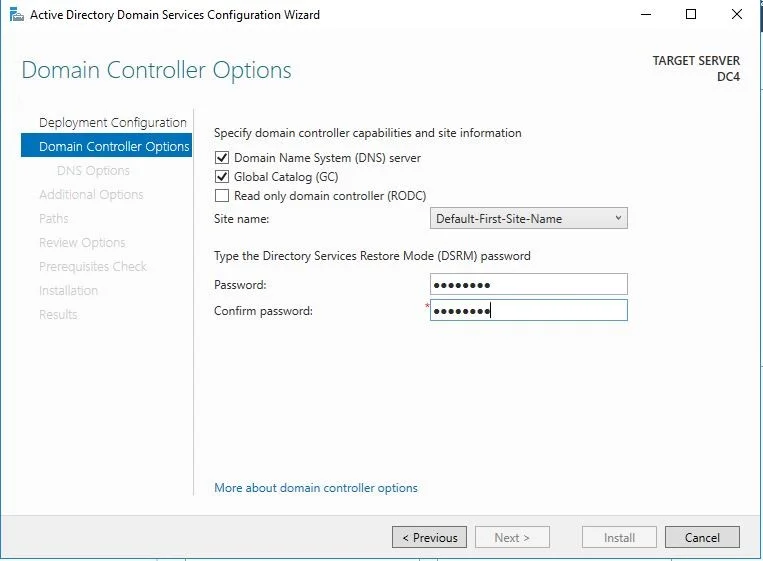
Task: Open More about domain controller options link
Action: (x=316, y=488)
